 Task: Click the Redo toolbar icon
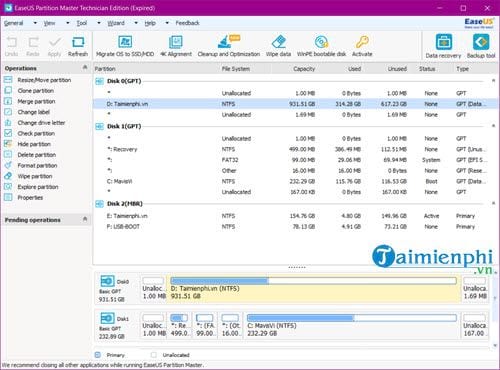click(x=33, y=42)
